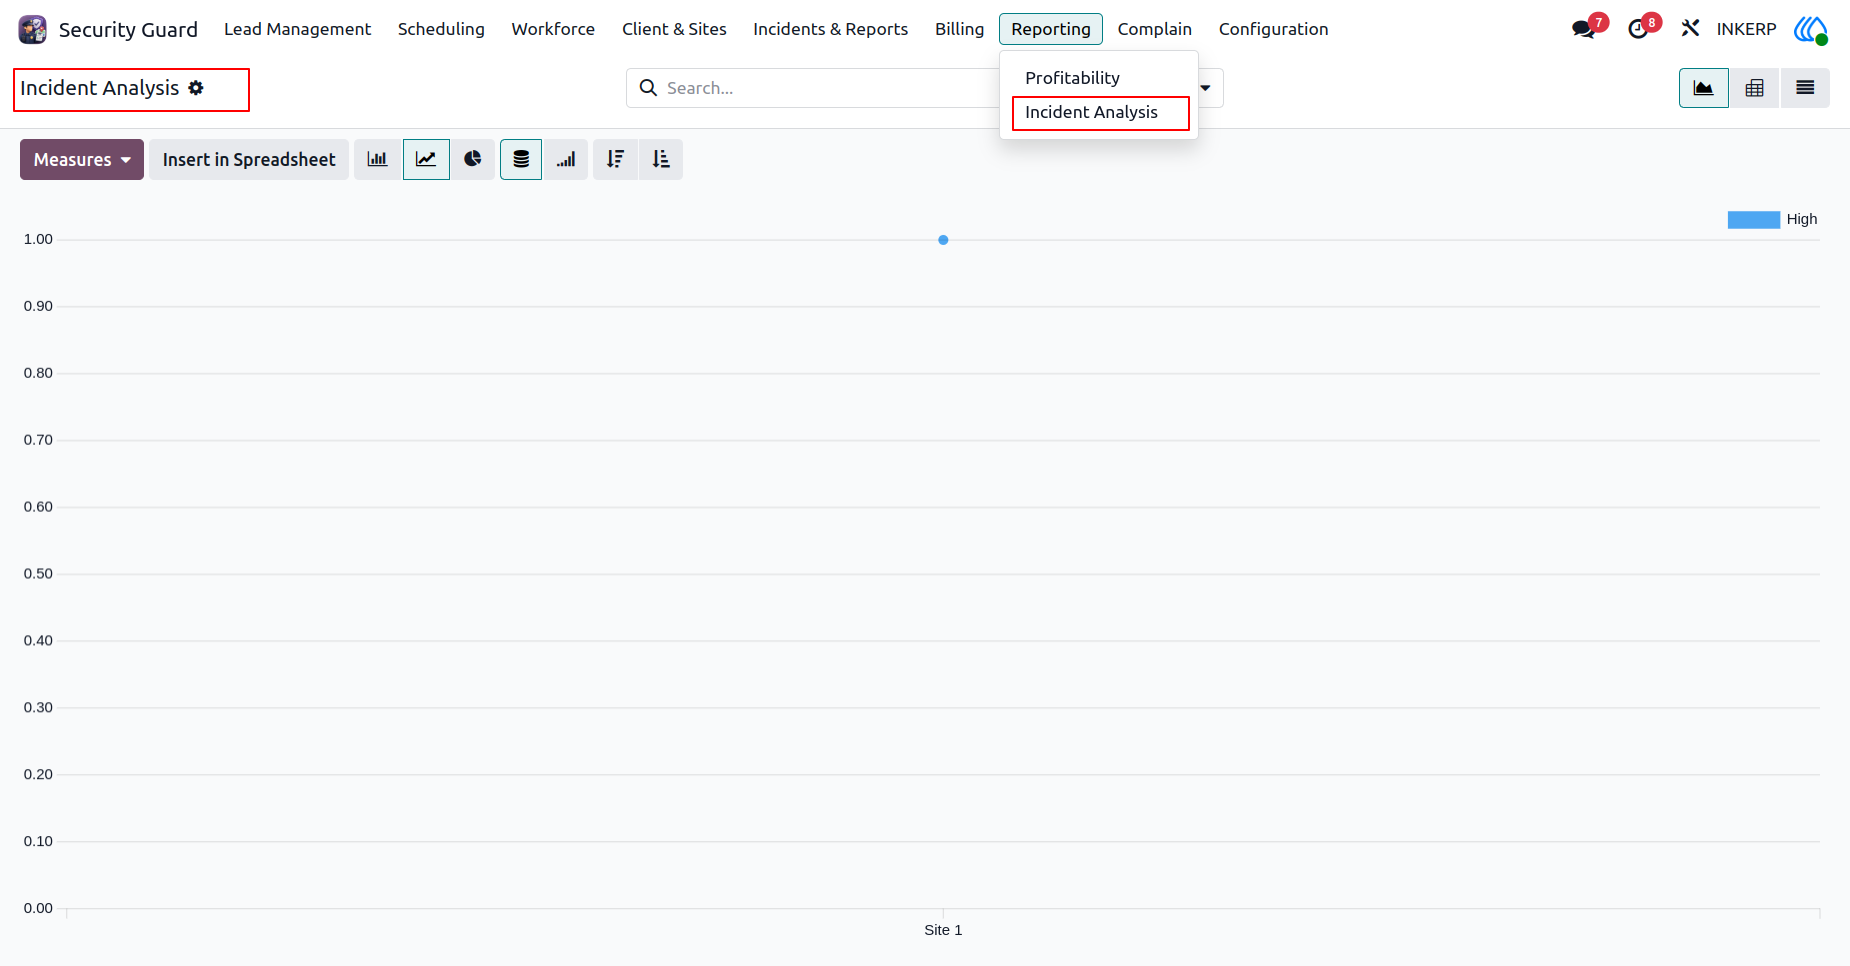Open the debug tools wrench icon
This screenshot has width=1850, height=966.
click(1690, 29)
